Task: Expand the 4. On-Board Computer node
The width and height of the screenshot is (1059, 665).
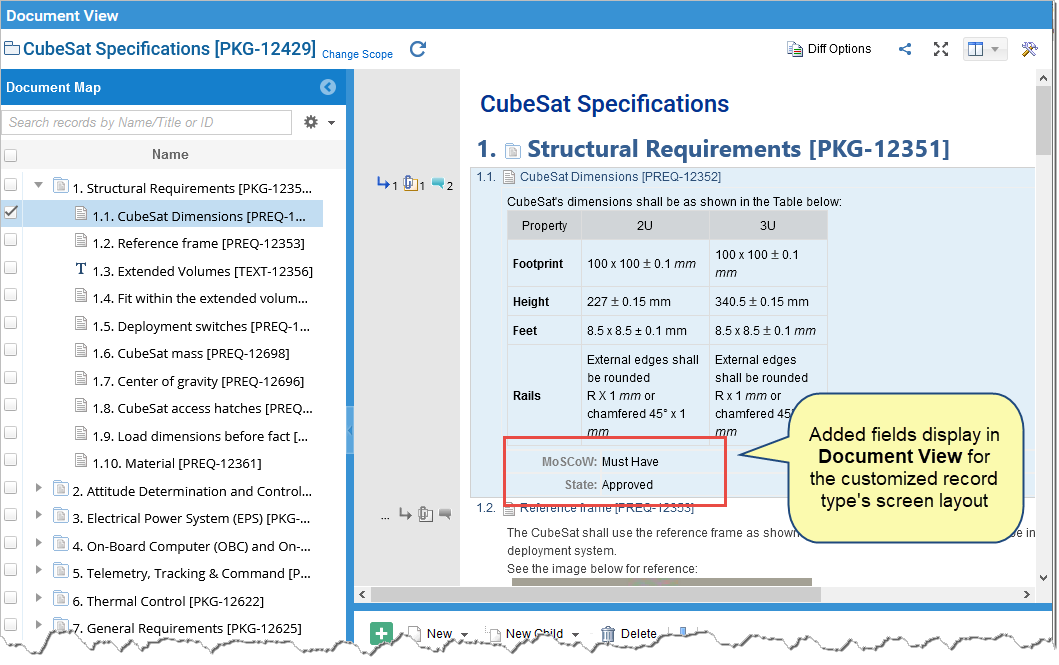Action: click(x=38, y=542)
